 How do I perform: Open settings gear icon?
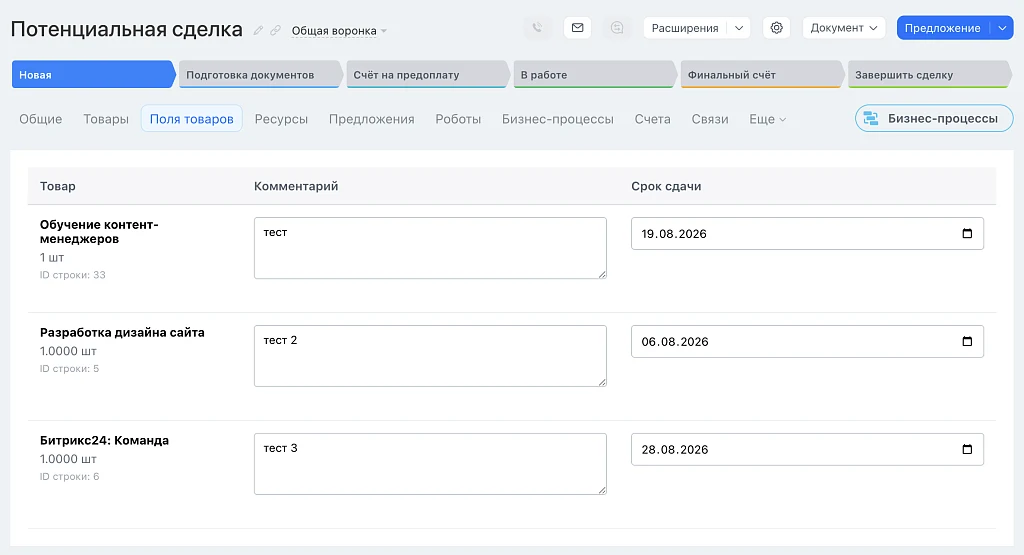[776, 28]
